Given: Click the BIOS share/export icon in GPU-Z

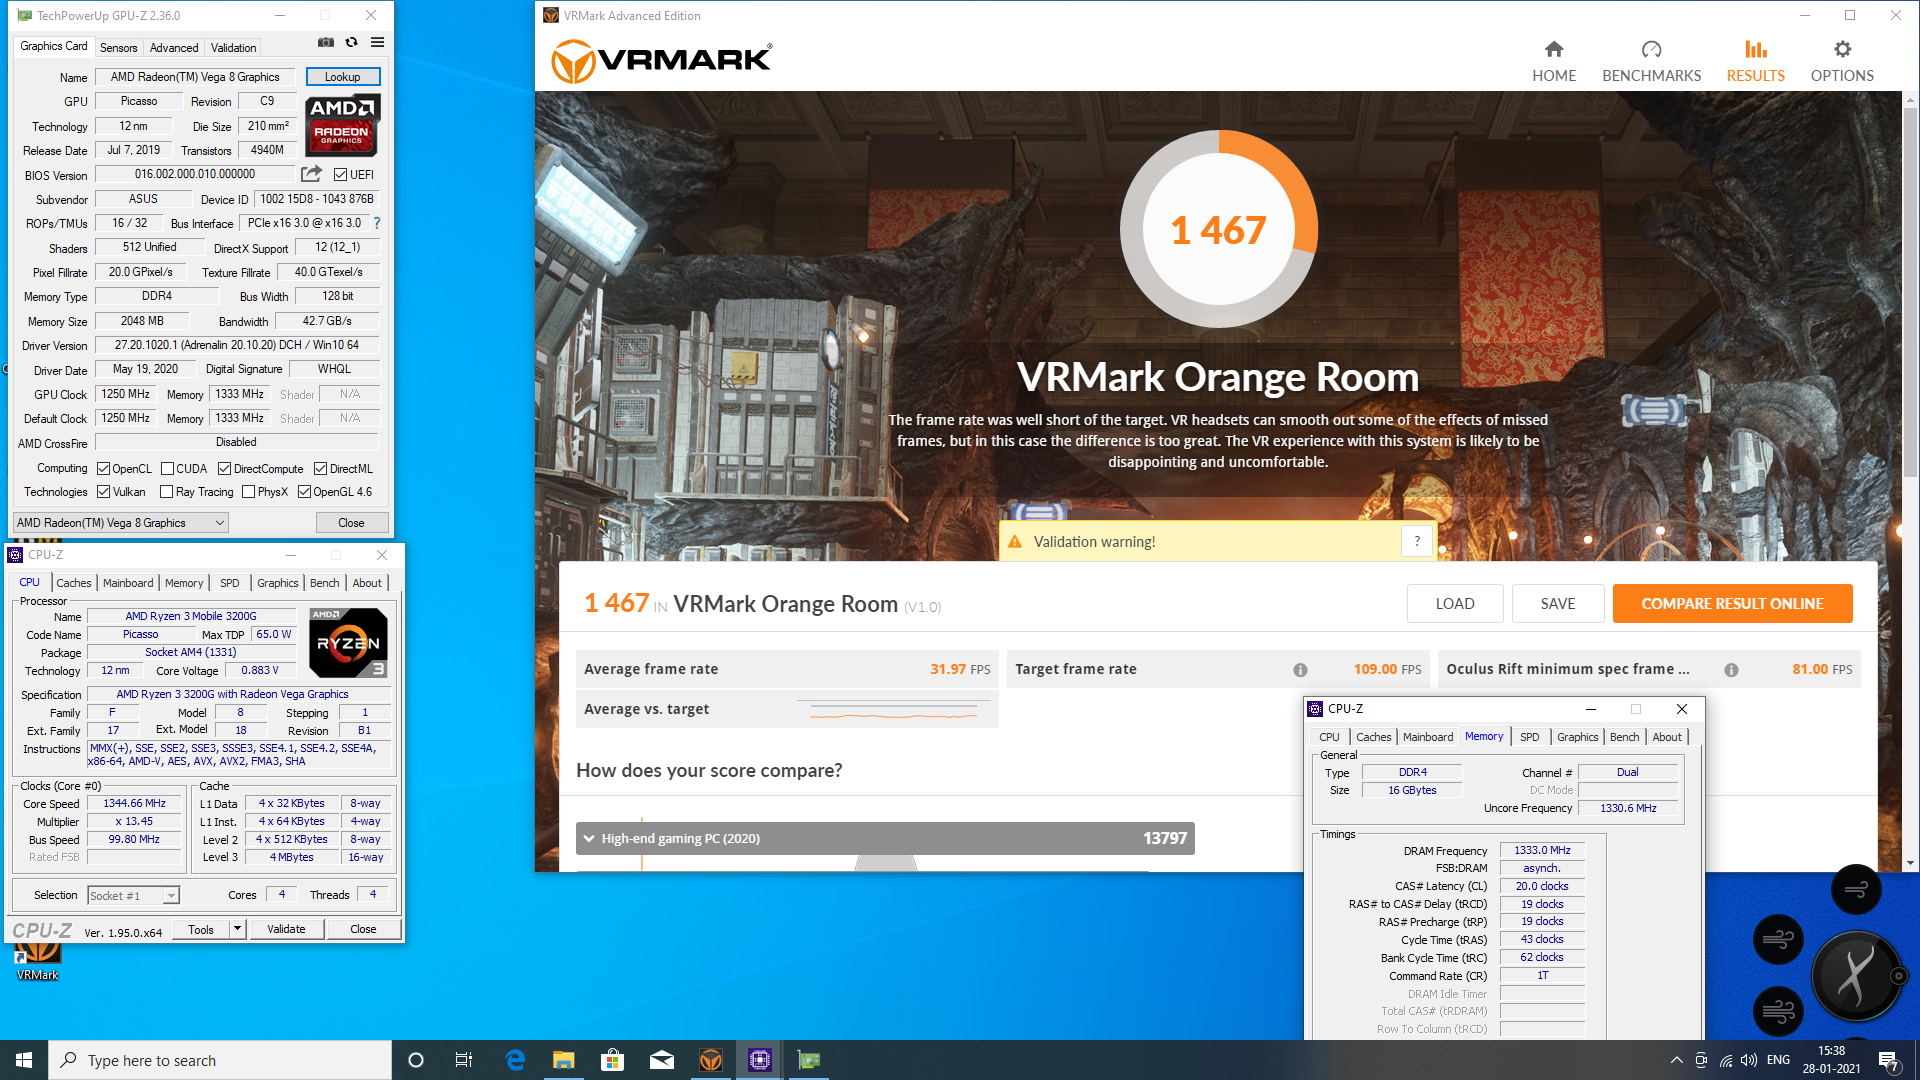Looking at the screenshot, I should tap(312, 174).
